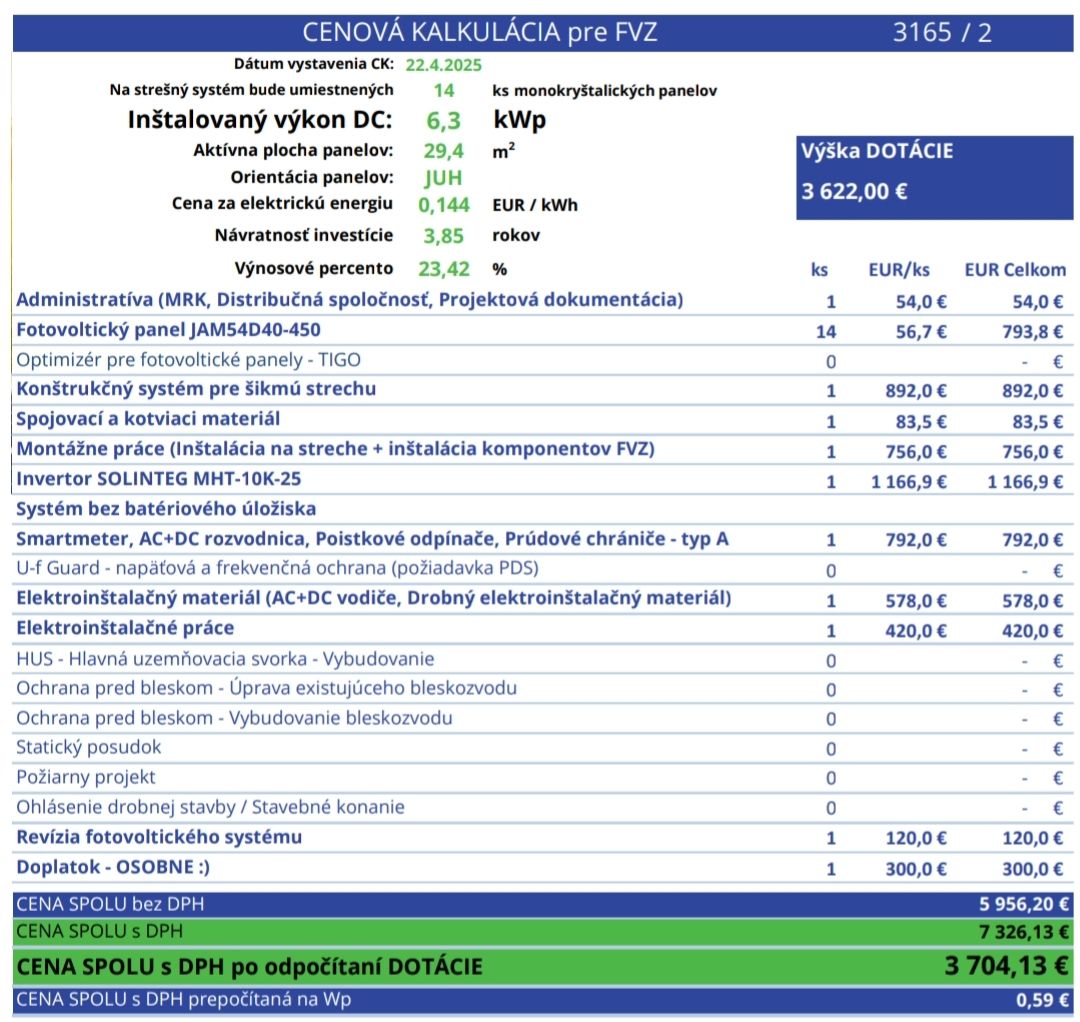Select the return on investment value 3,85

443,236
